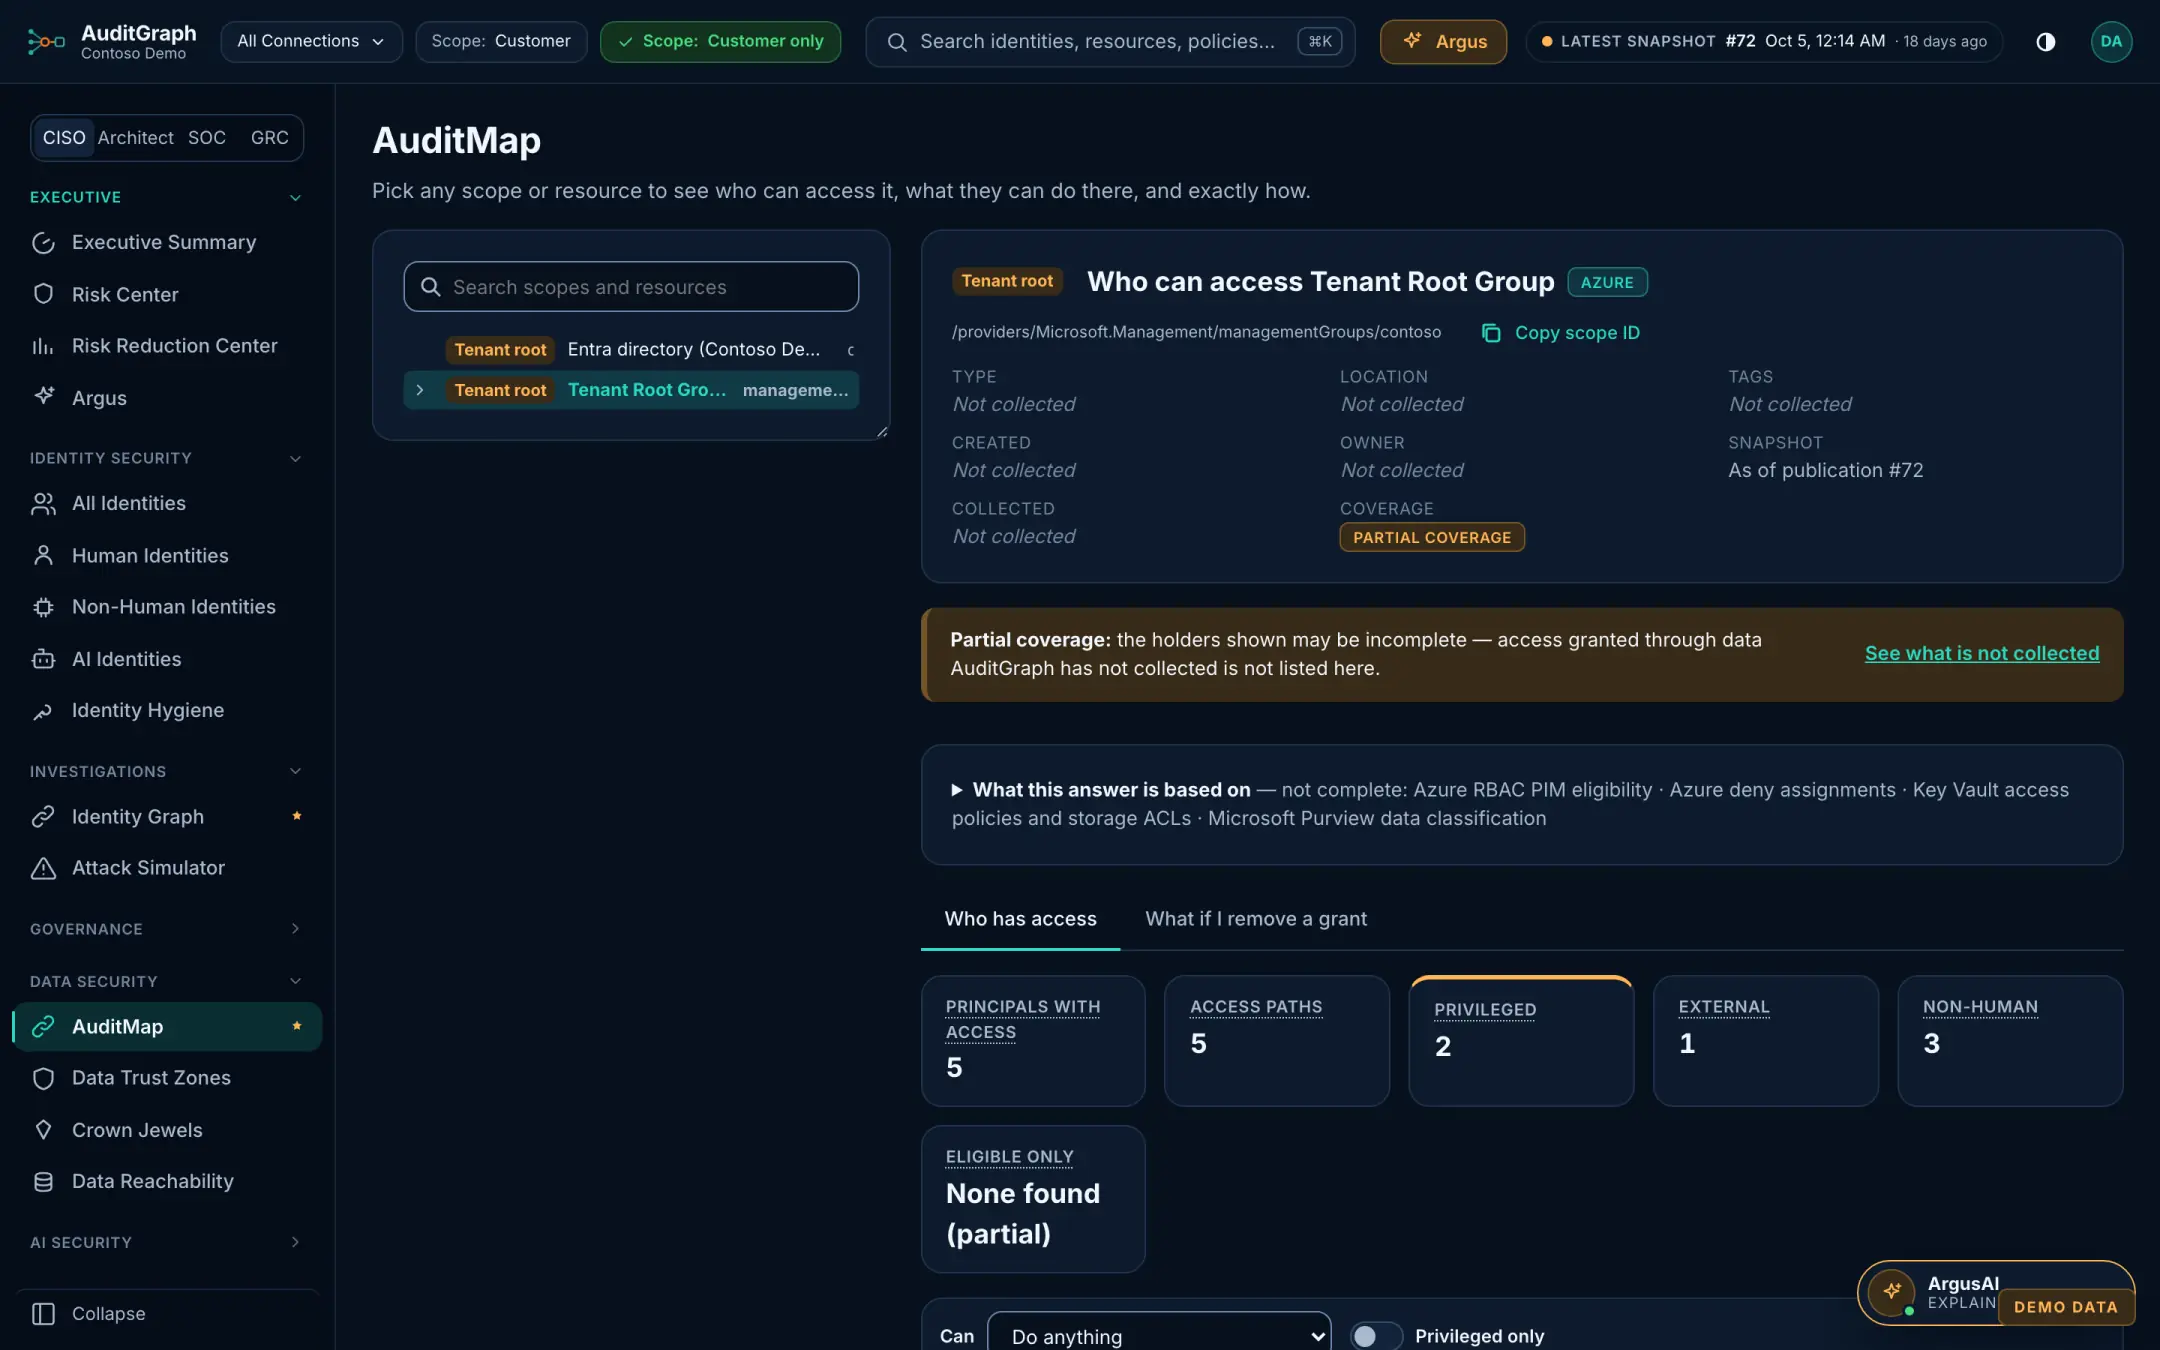Click the AuditGraph logo icon
Viewport: 2160px width, 1350px height.
(x=46, y=41)
